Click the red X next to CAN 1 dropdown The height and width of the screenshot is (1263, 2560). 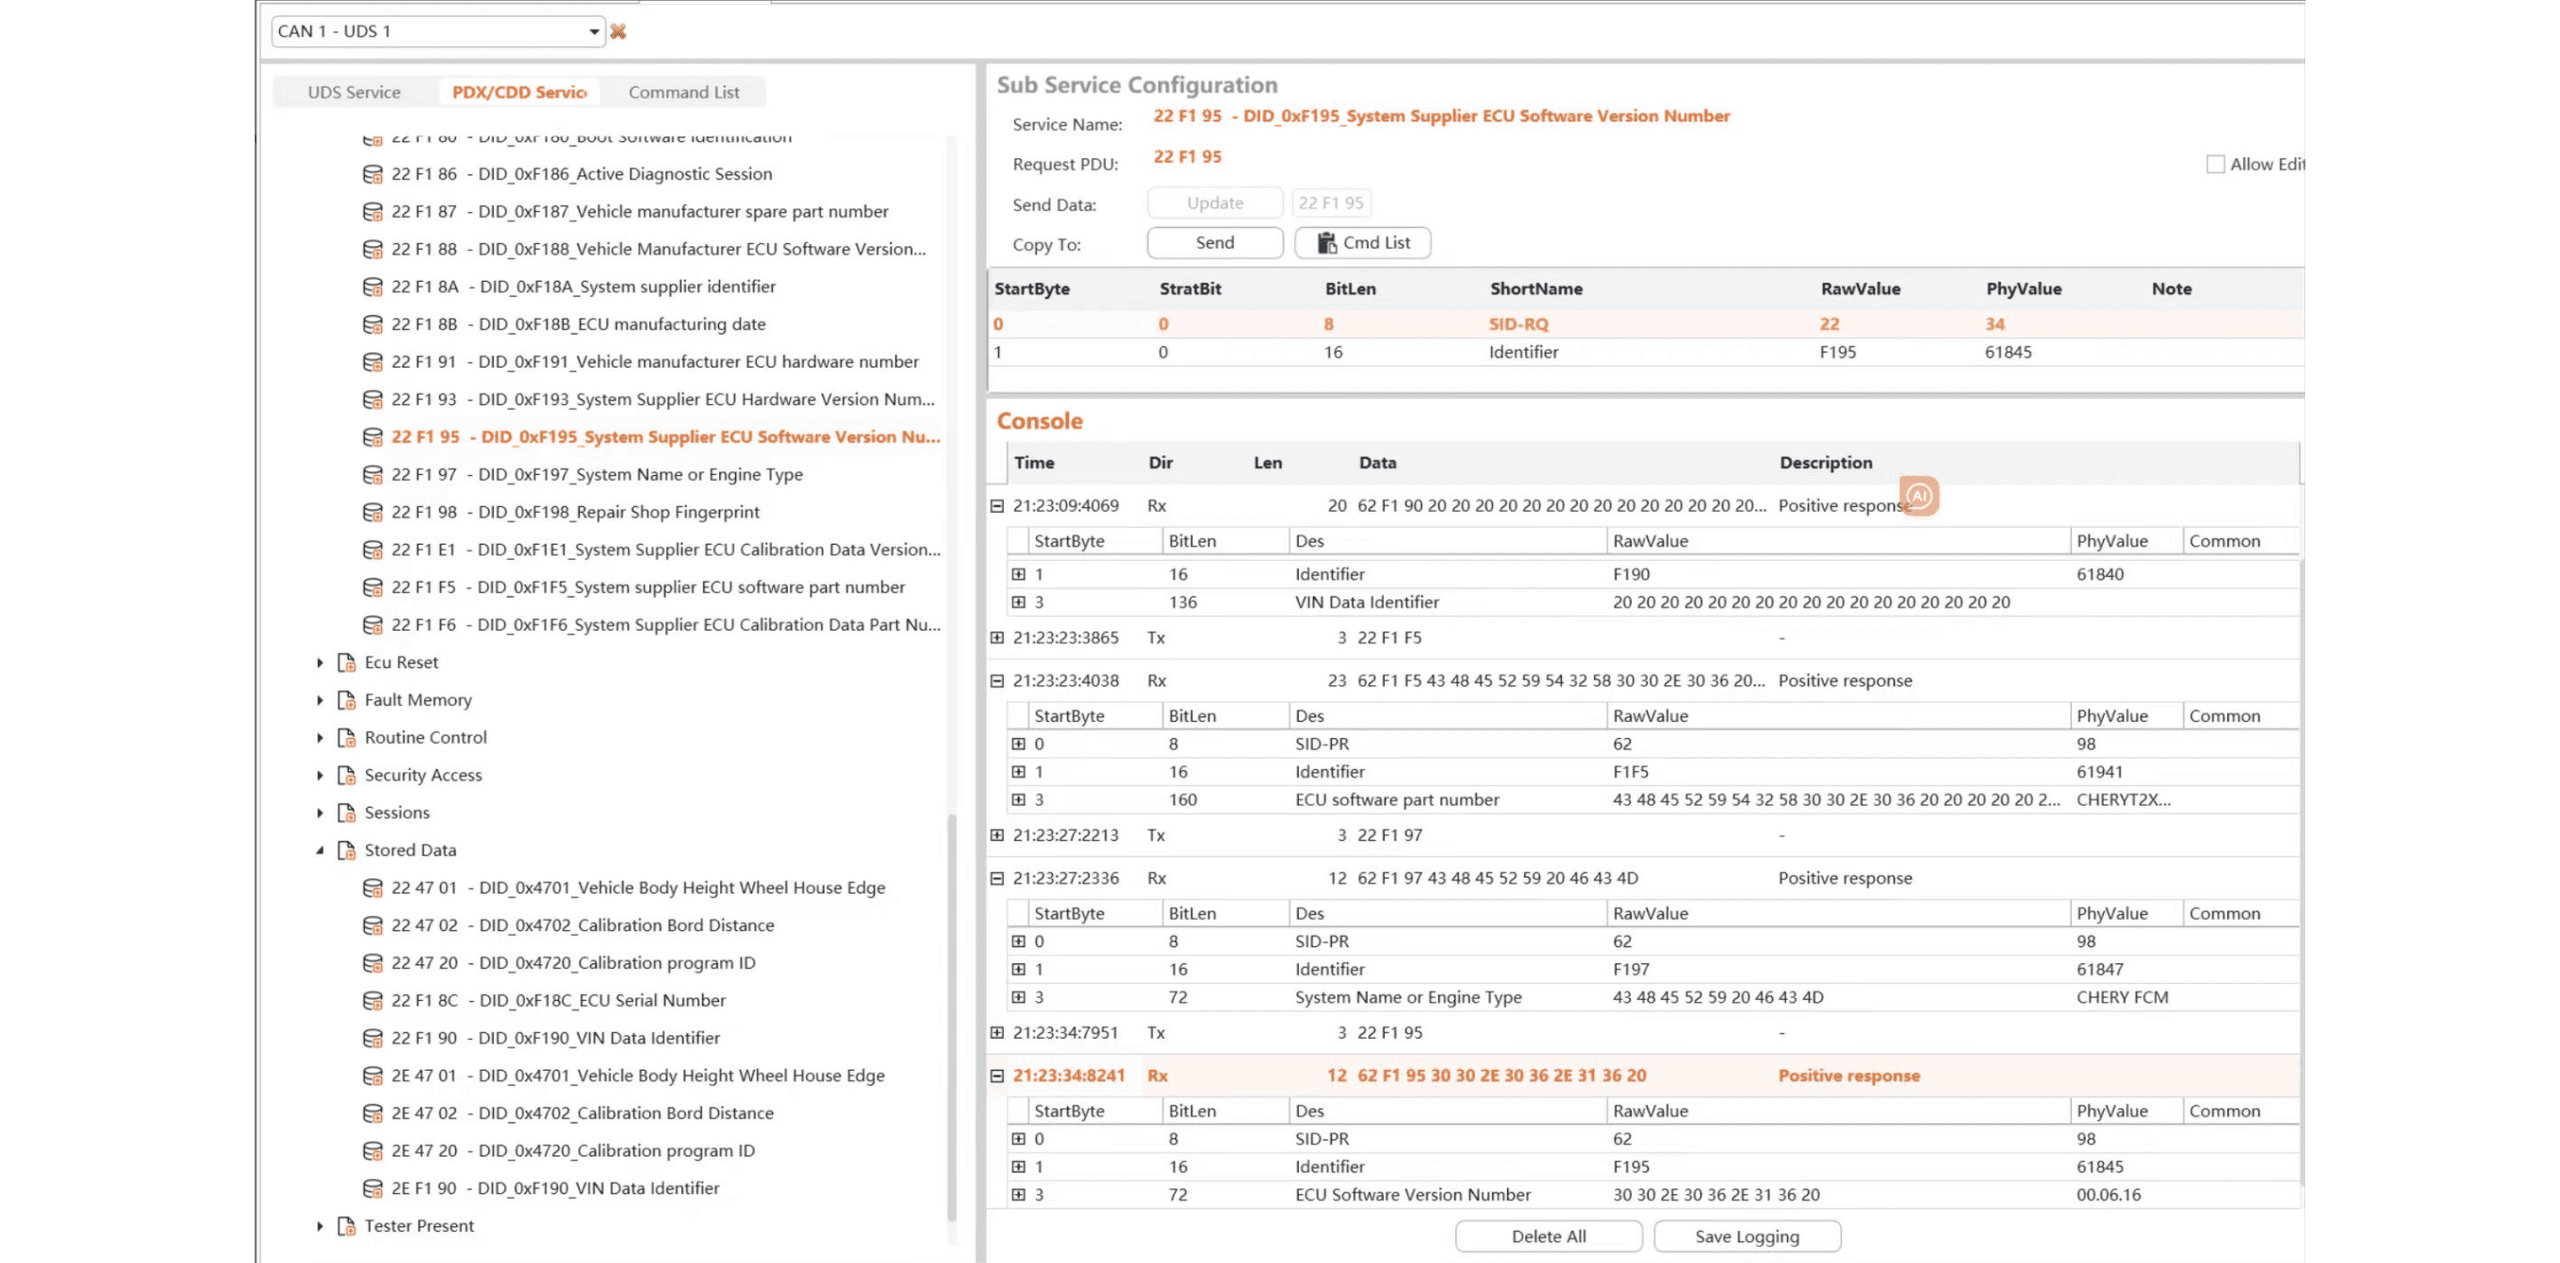click(618, 31)
